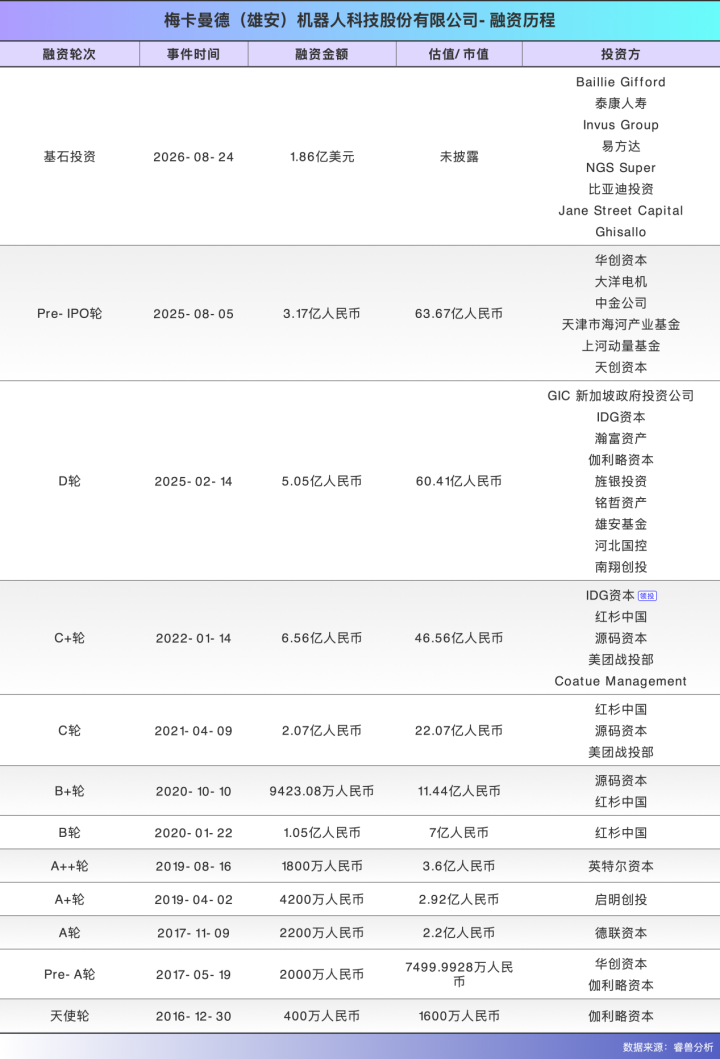
Task: Click investor 天津市海河产业基金
Action: click(x=621, y=325)
